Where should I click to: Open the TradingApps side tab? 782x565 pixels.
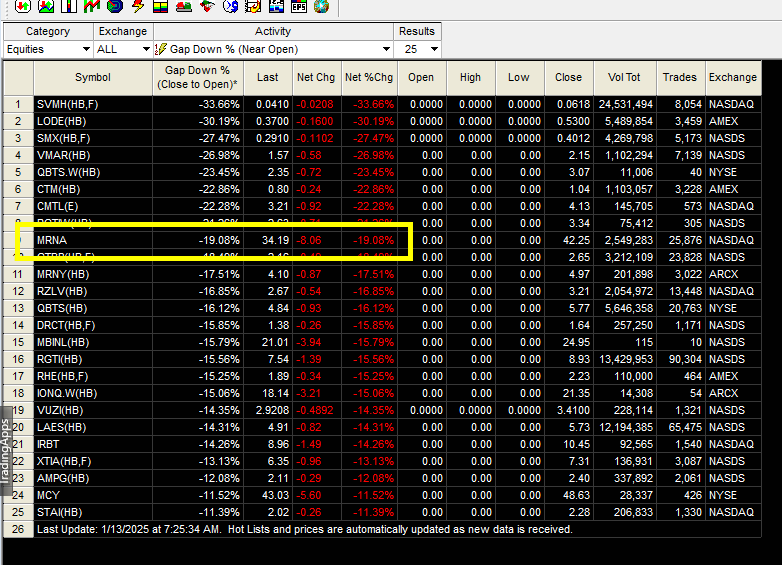coord(5,451)
